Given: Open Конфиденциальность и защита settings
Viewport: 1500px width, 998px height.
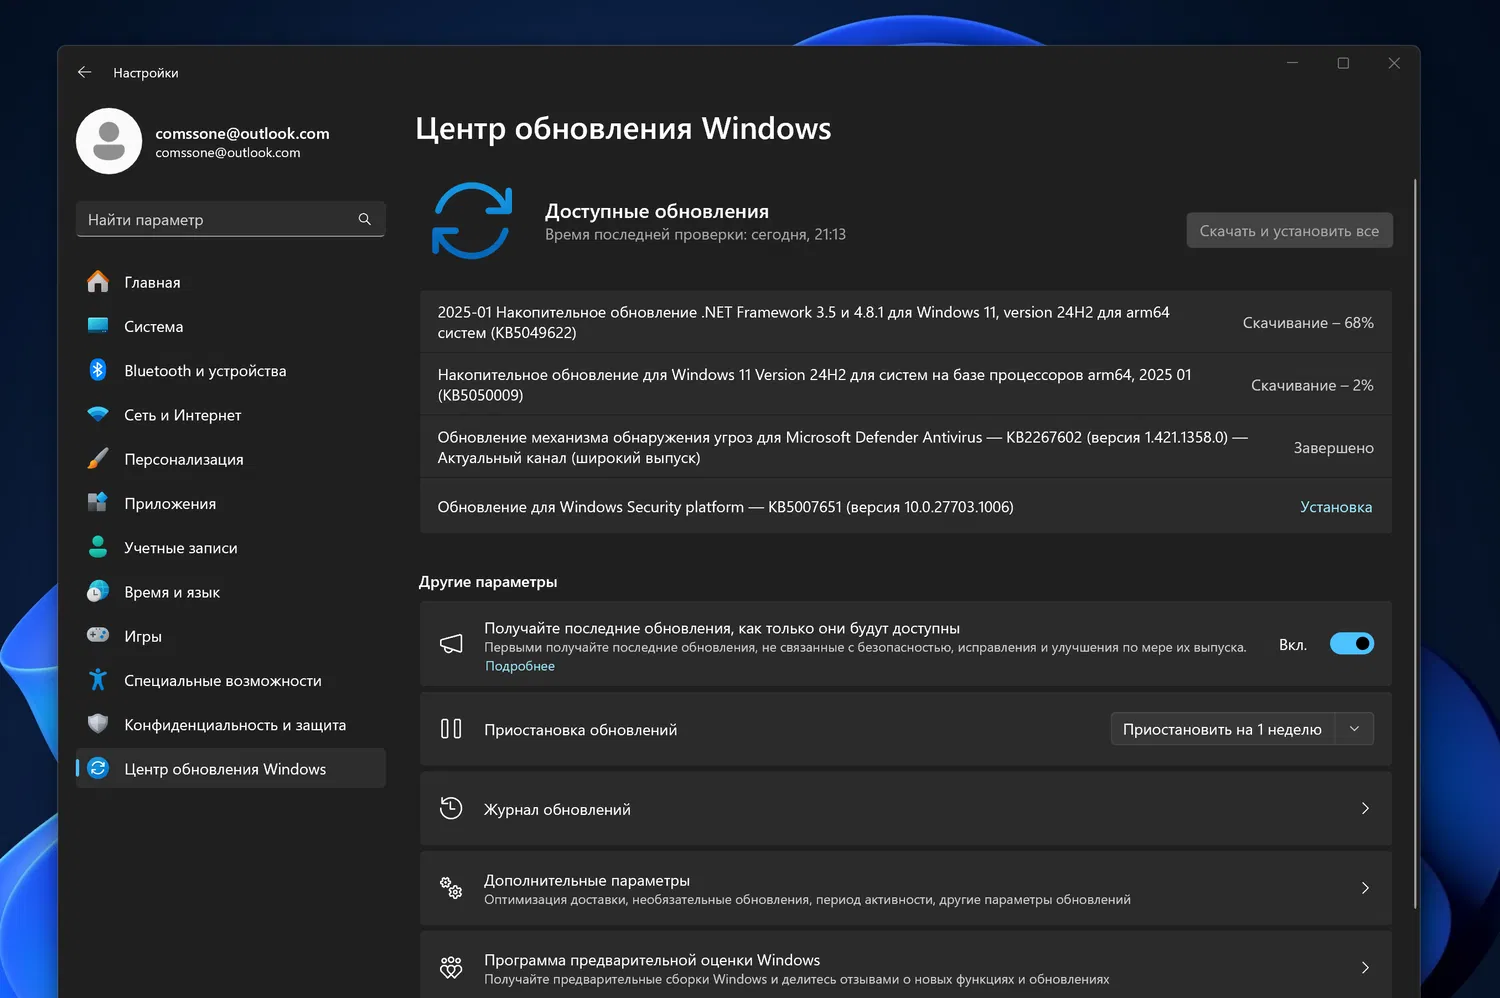Looking at the screenshot, I should click(x=231, y=724).
